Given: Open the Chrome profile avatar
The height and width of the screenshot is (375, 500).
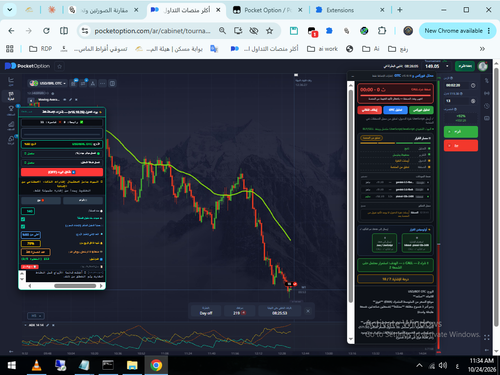Looking at the screenshot, I should 408,31.
